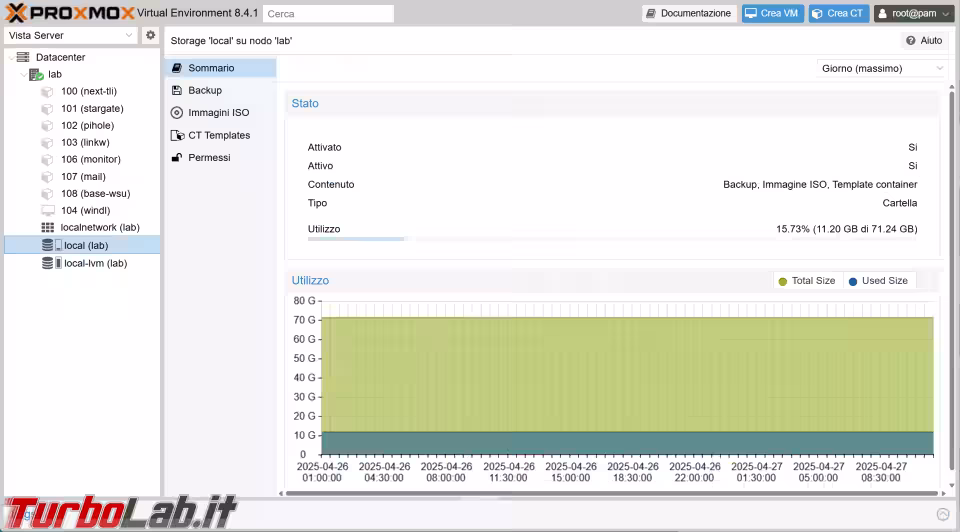This screenshot has height=532, width=960.
Task: Click container icon for 101 (stargate)
Action: tap(47, 109)
